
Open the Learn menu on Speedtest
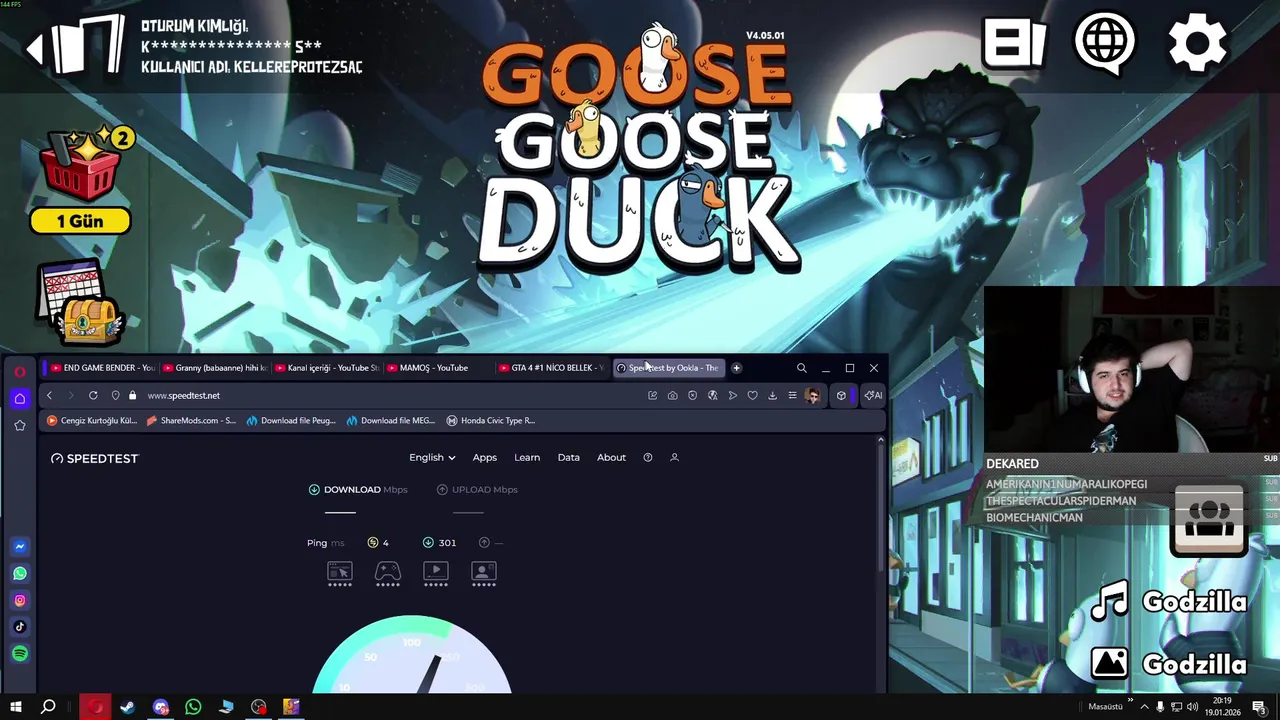point(527,457)
